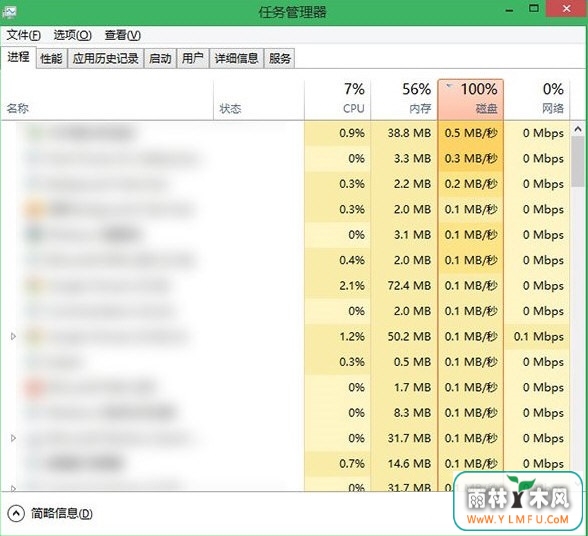Switch to the 应用历史记录 tab

point(106,58)
